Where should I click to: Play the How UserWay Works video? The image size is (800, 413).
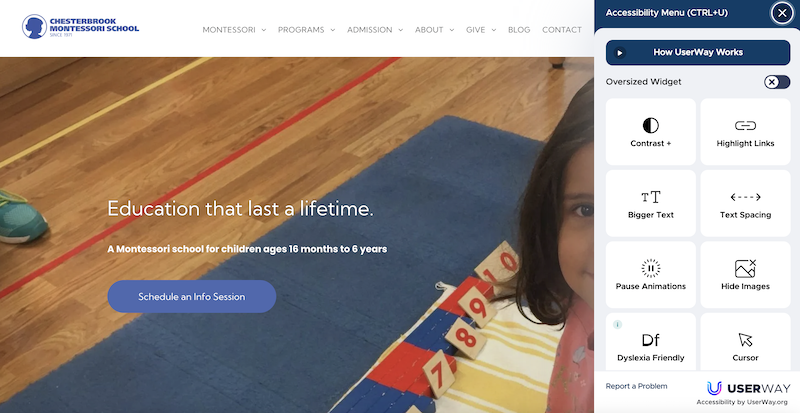(x=698, y=53)
